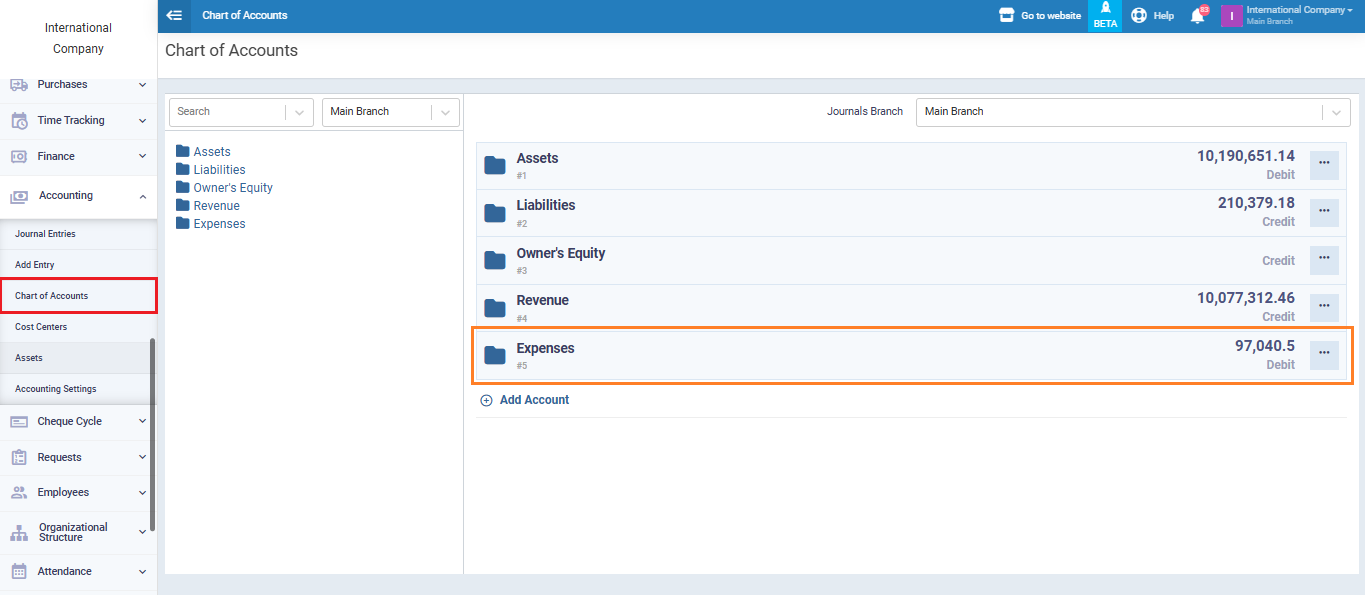This screenshot has height=595, width=1365.
Task: Select Cost Centers menu item
Action: click(41, 327)
